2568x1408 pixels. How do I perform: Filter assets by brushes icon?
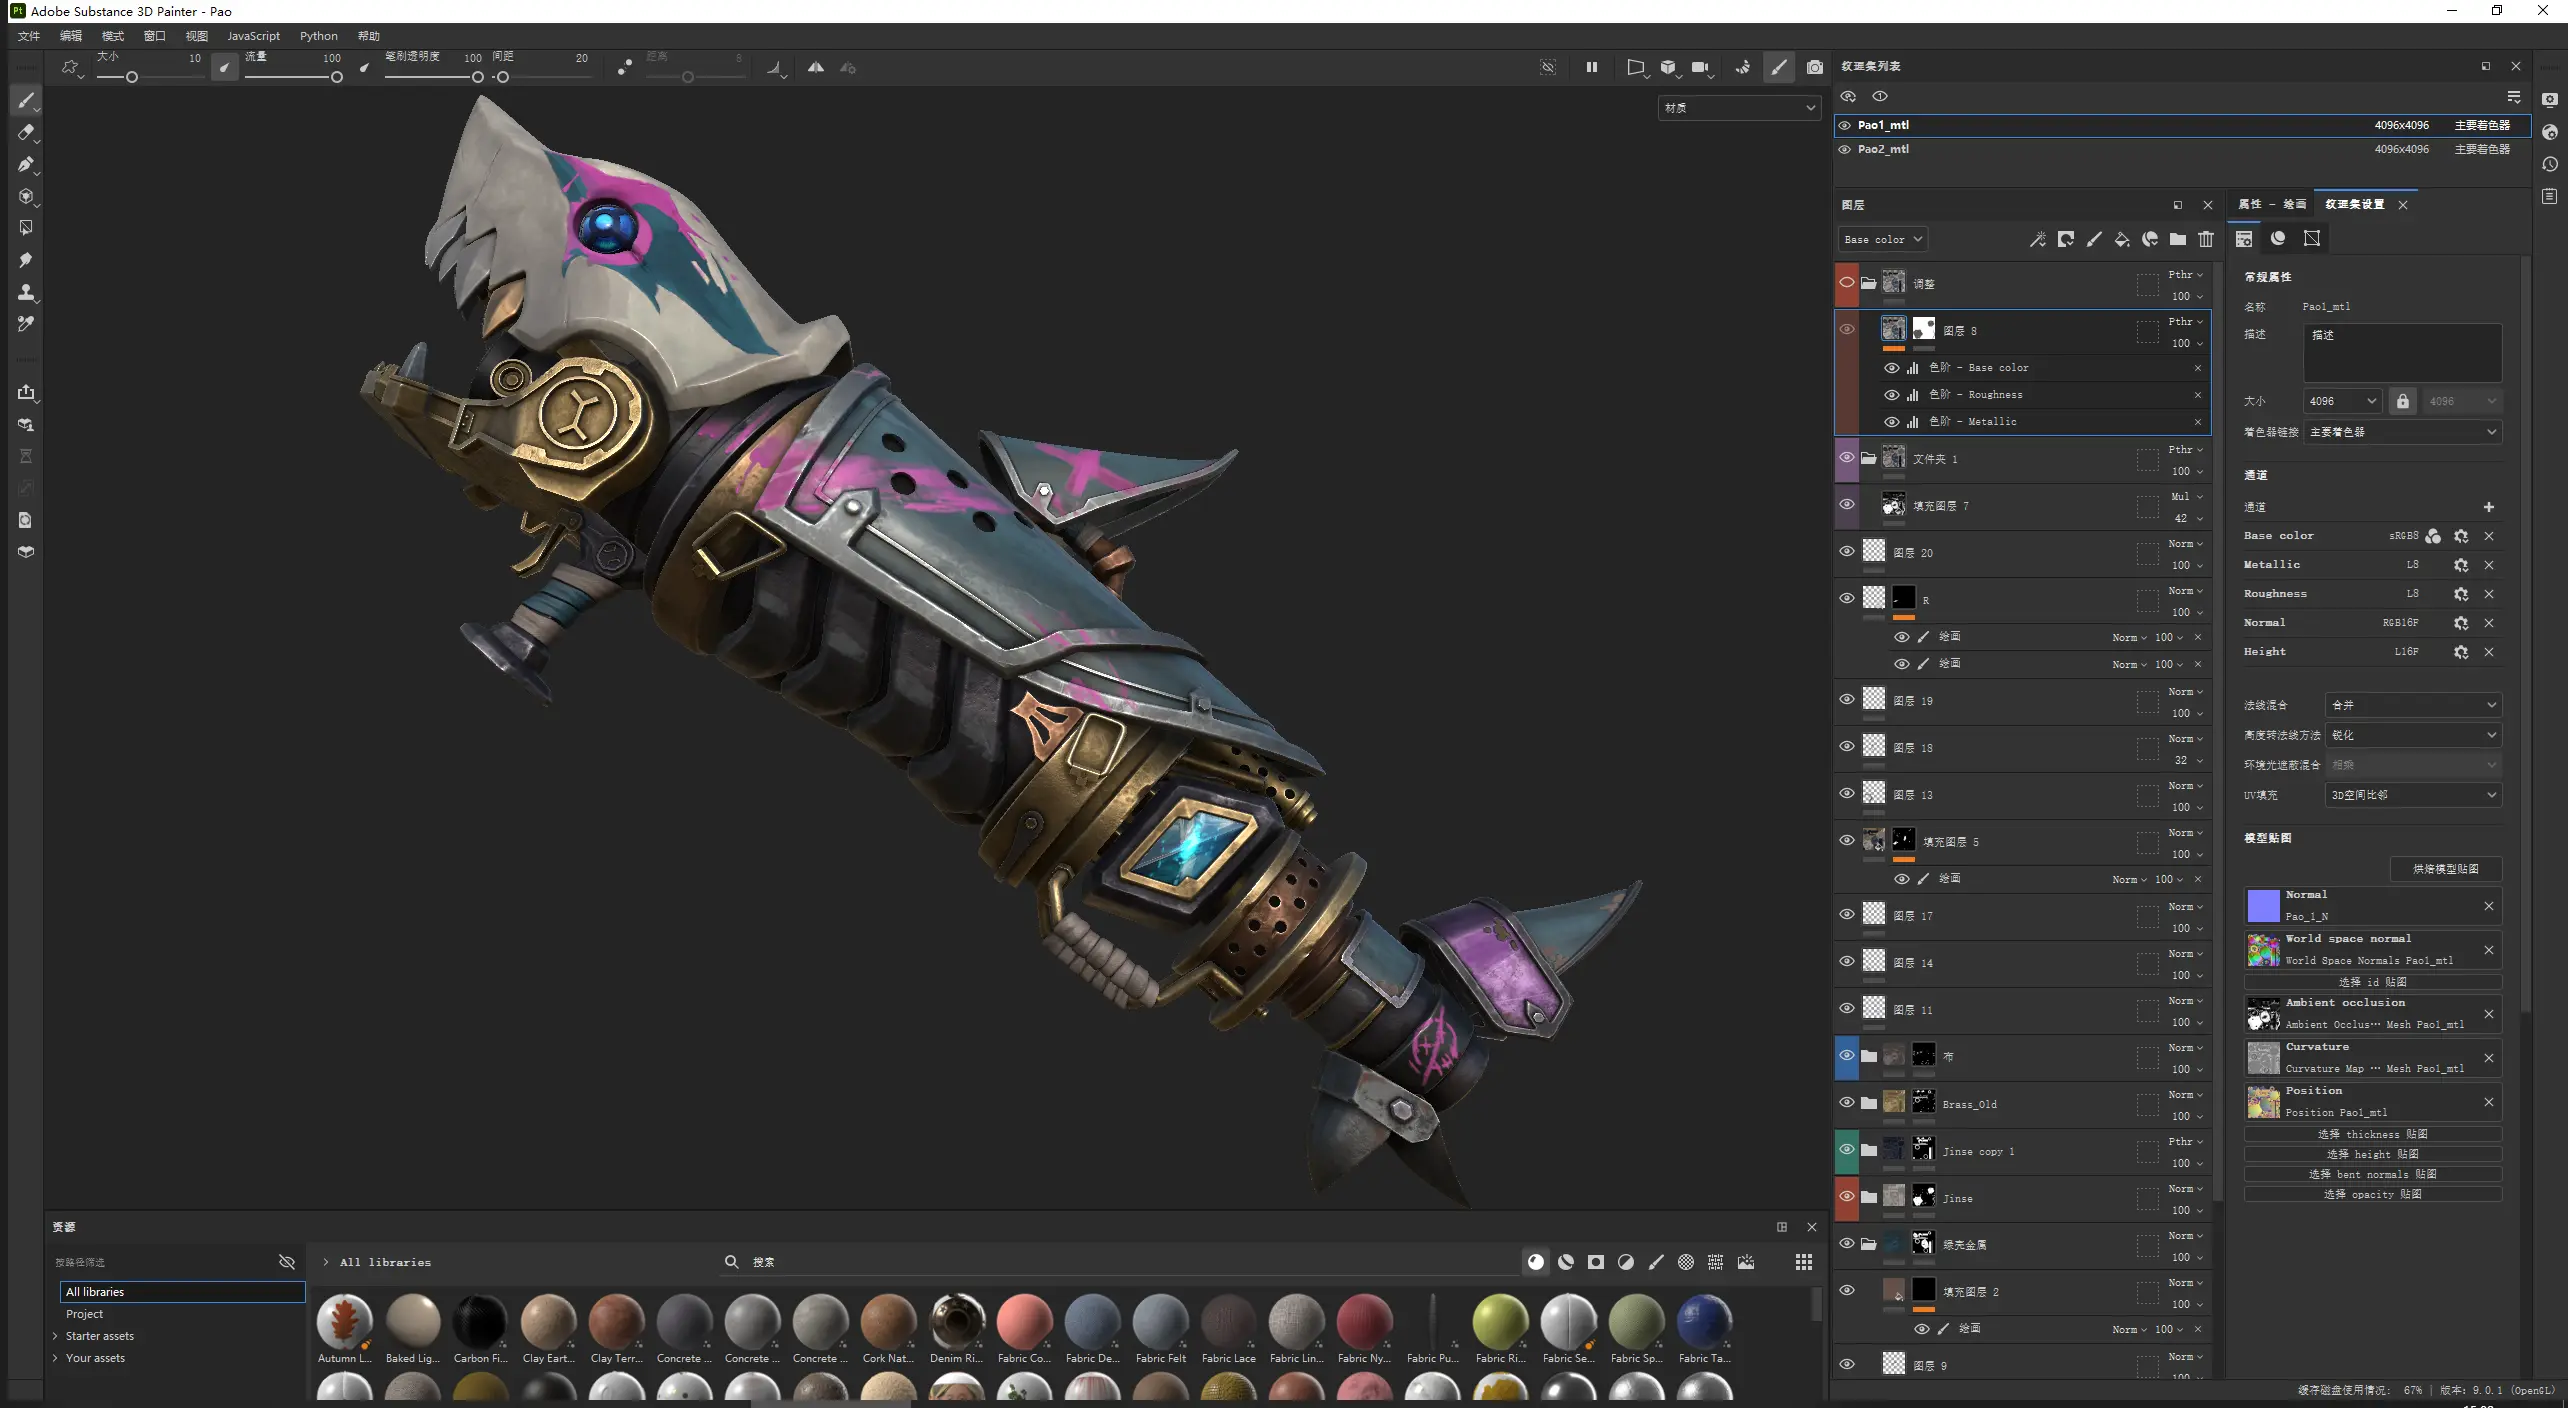(x=1656, y=1262)
